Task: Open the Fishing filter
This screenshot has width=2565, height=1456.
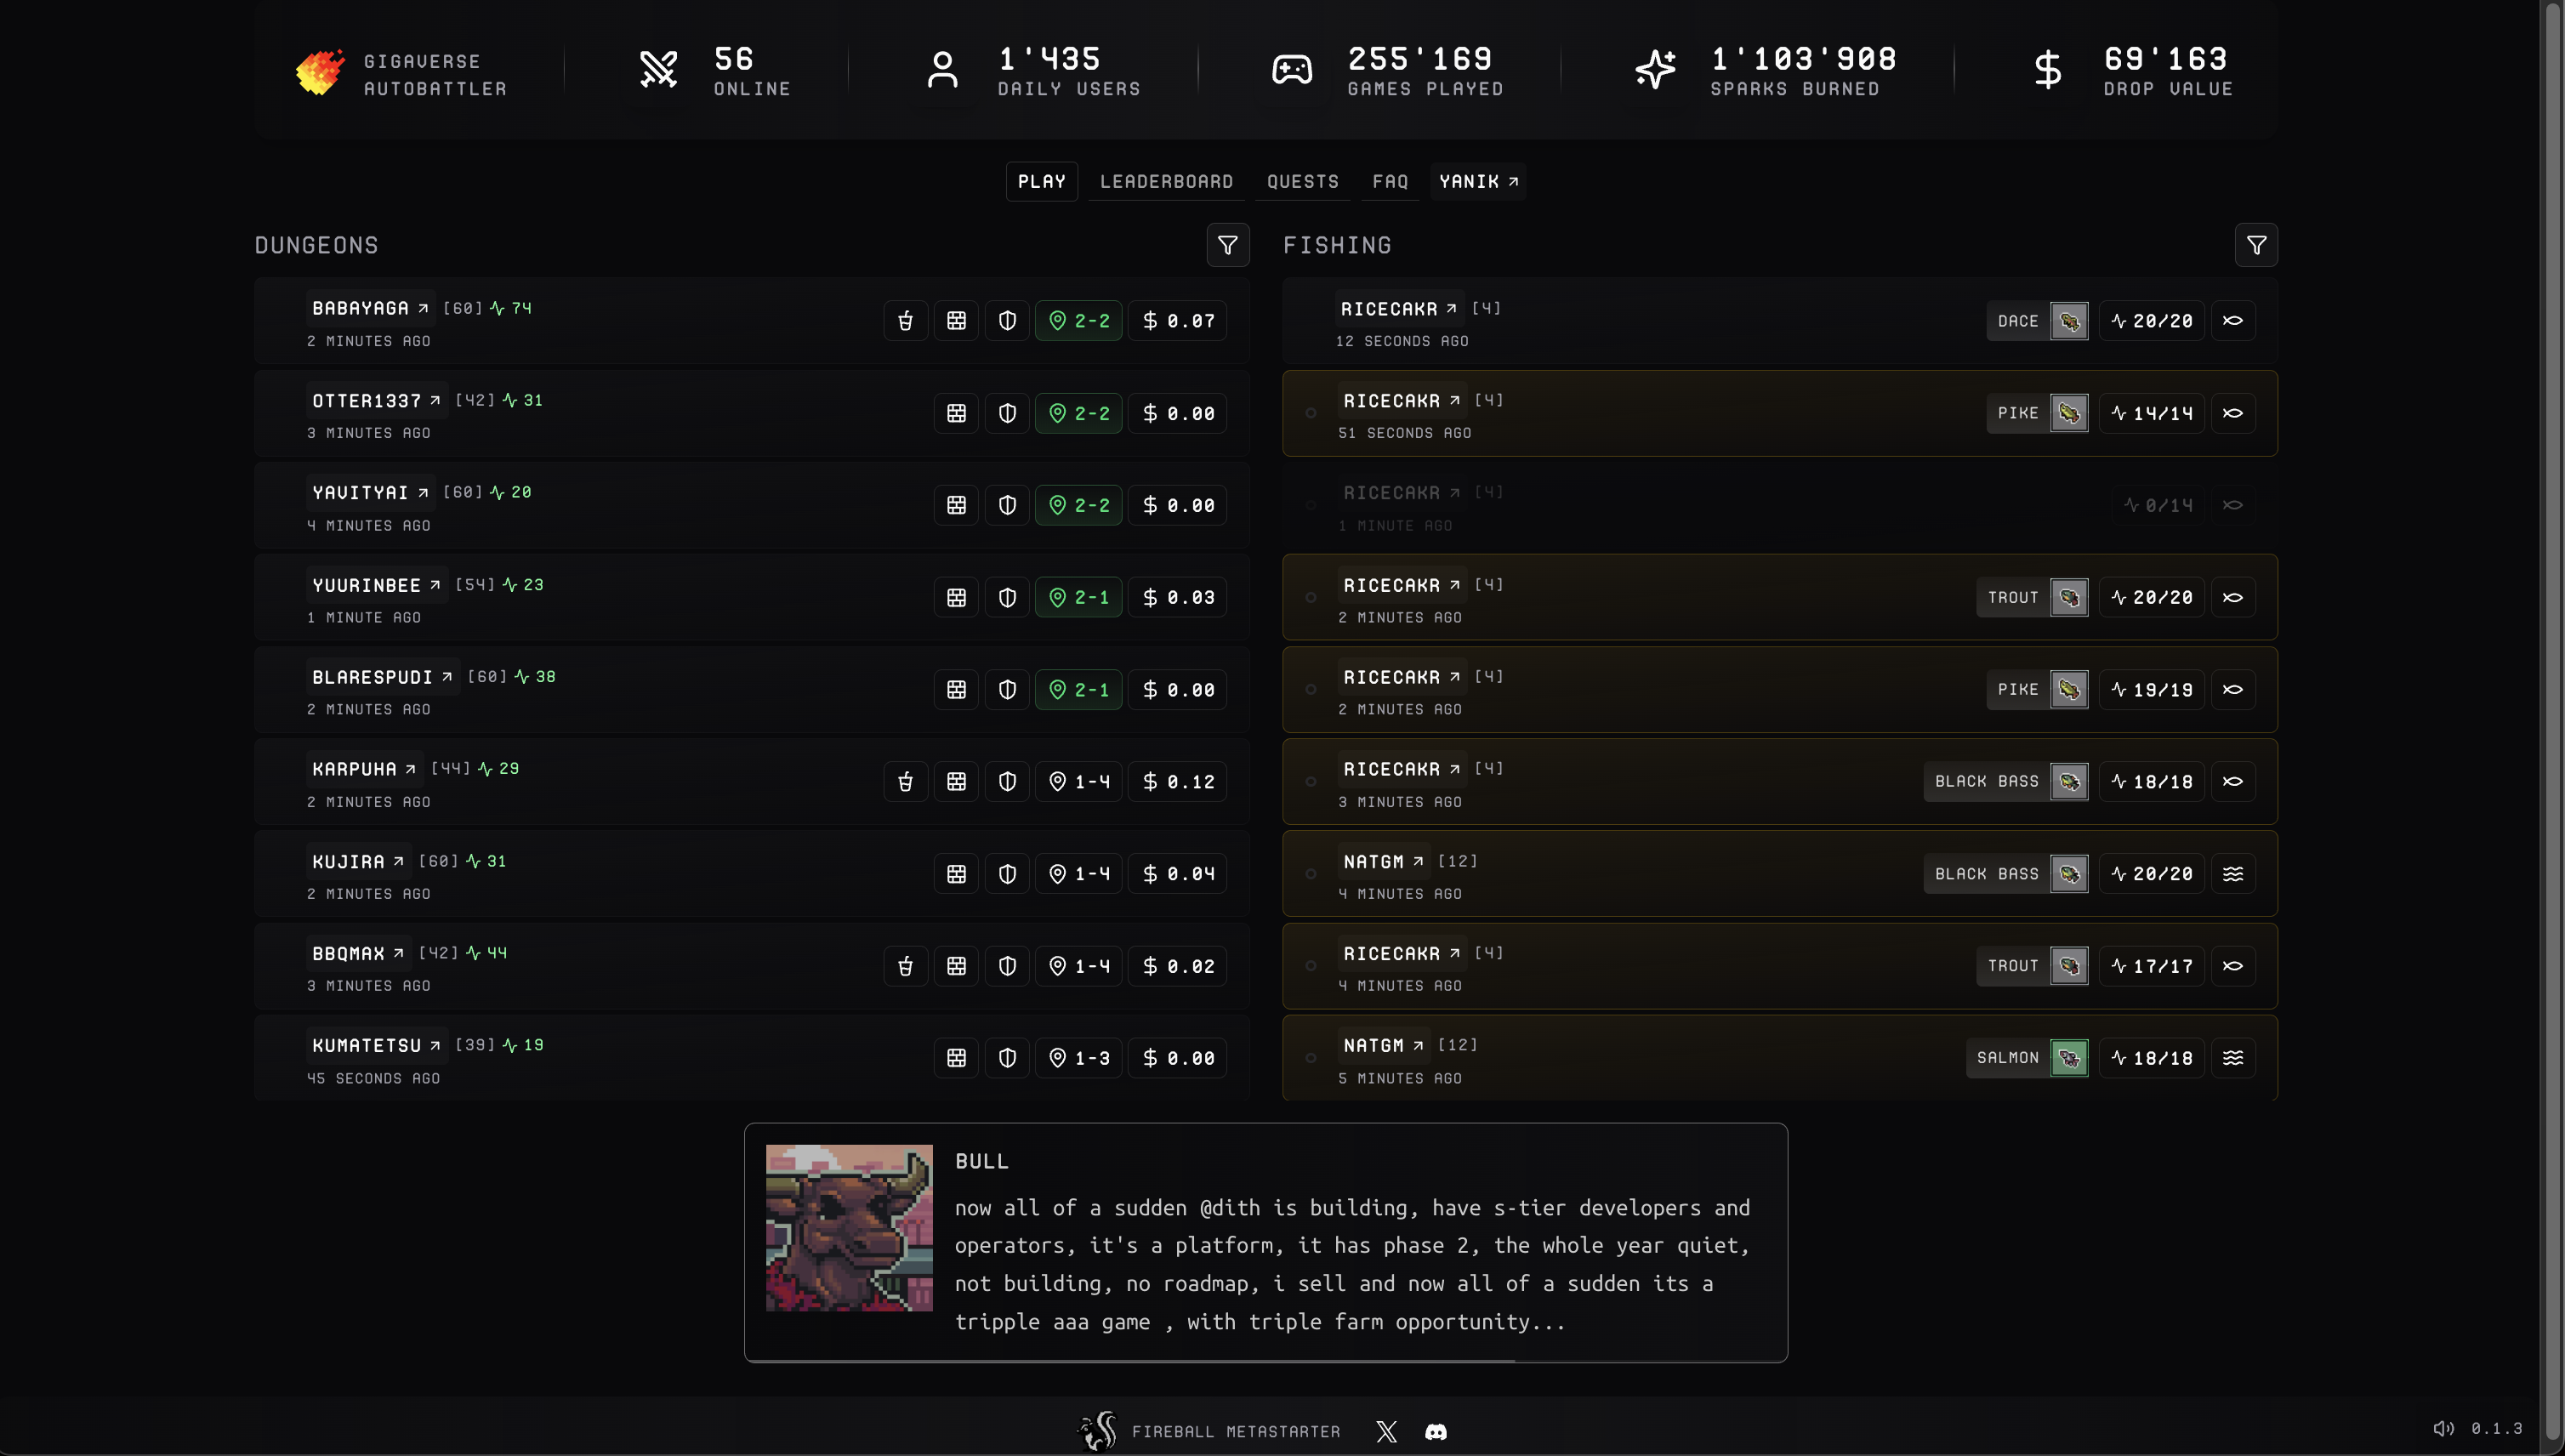Action: [x=2255, y=245]
